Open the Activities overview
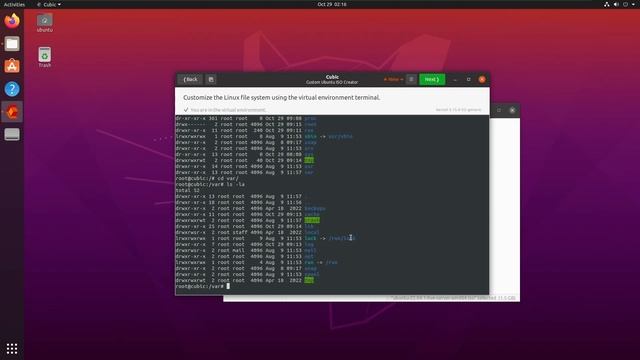640x360 pixels. (14, 4)
